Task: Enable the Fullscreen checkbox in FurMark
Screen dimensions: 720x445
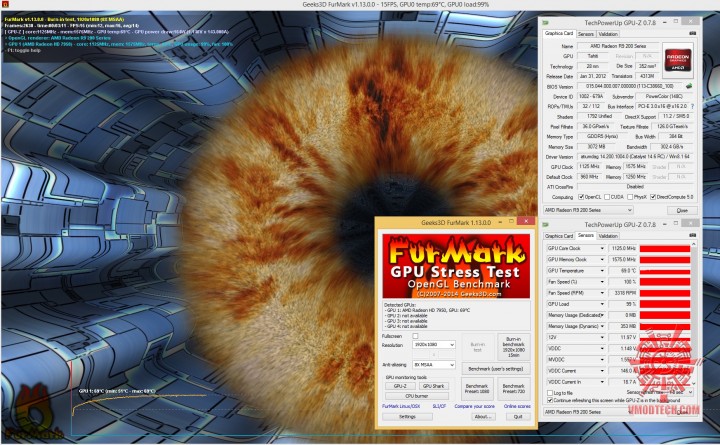Action: pos(415,336)
